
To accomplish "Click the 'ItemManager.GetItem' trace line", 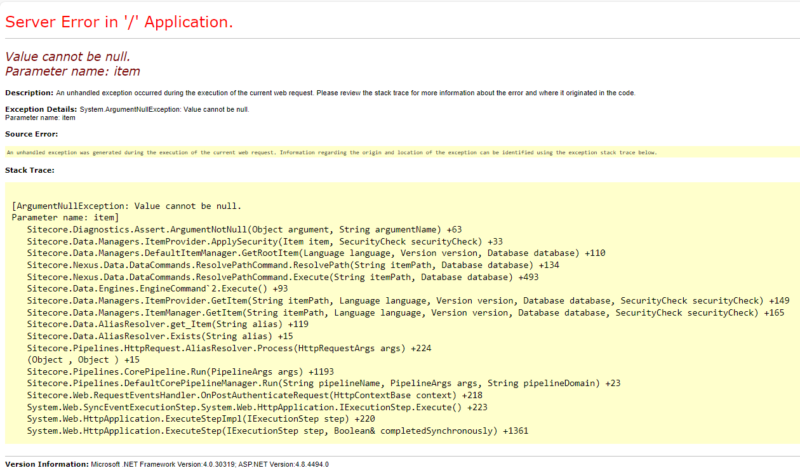I will [406, 312].
